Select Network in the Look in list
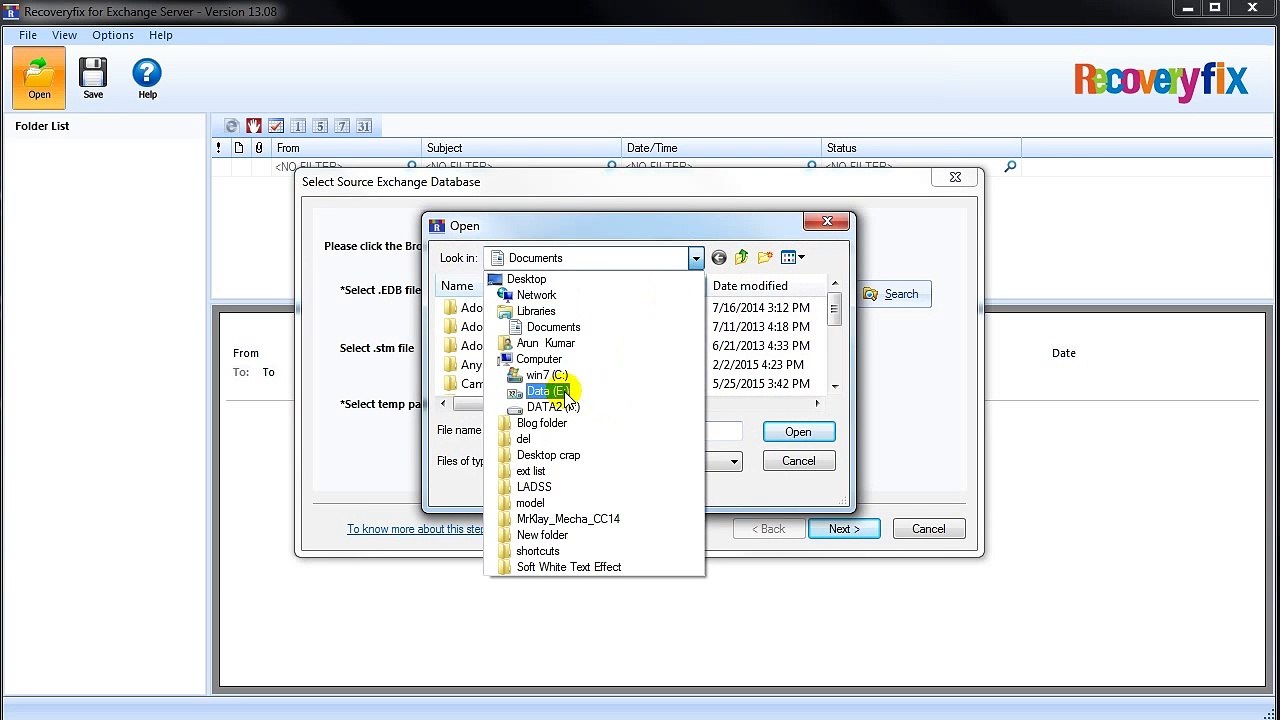Viewport: 1280px width, 720px height. [x=536, y=295]
